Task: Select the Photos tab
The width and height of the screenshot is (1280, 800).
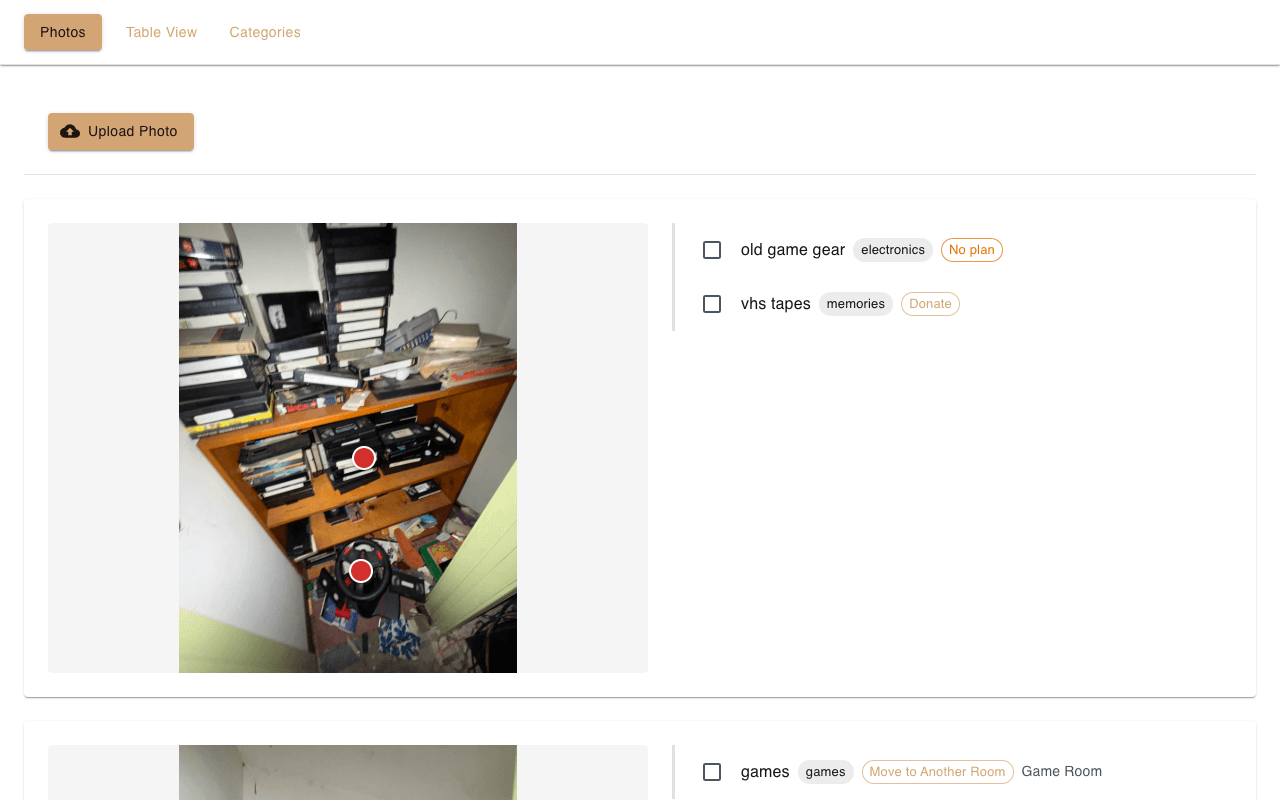Action: [x=63, y=32]
